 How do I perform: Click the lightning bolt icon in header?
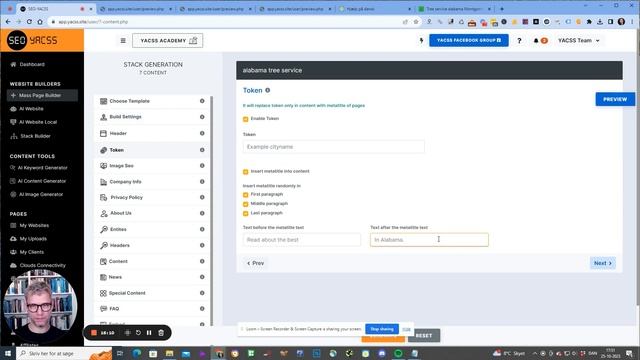pos(422,40)
